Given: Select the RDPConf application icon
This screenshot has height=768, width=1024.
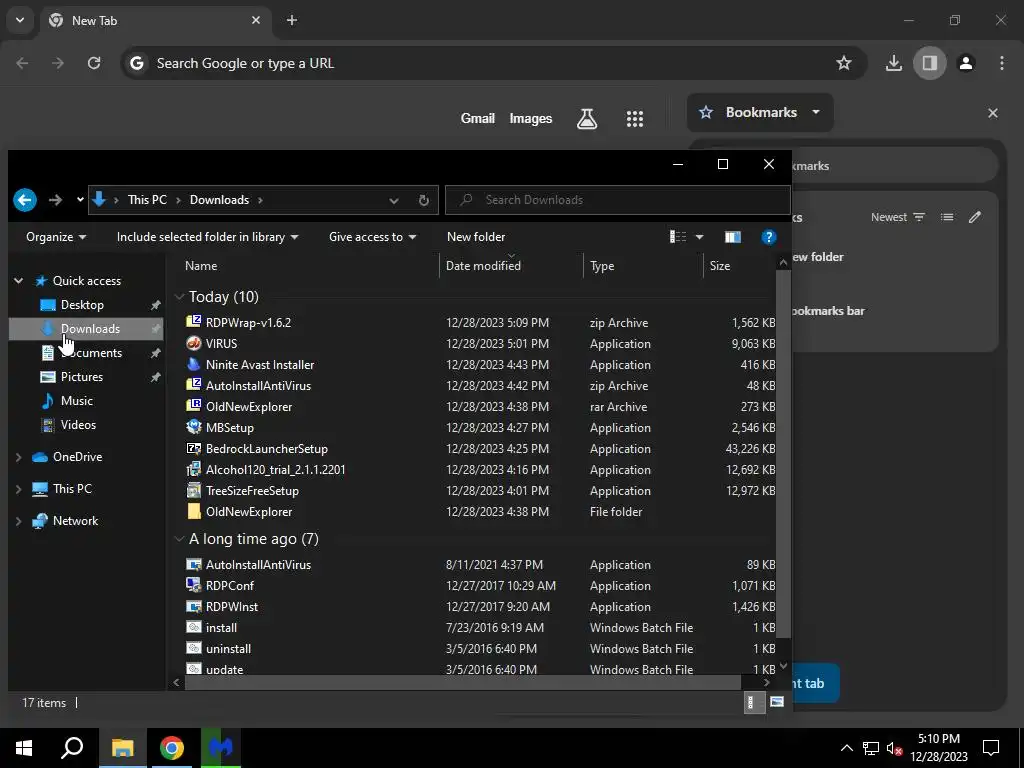Looking at the screenshot, I should click(193, 585).
